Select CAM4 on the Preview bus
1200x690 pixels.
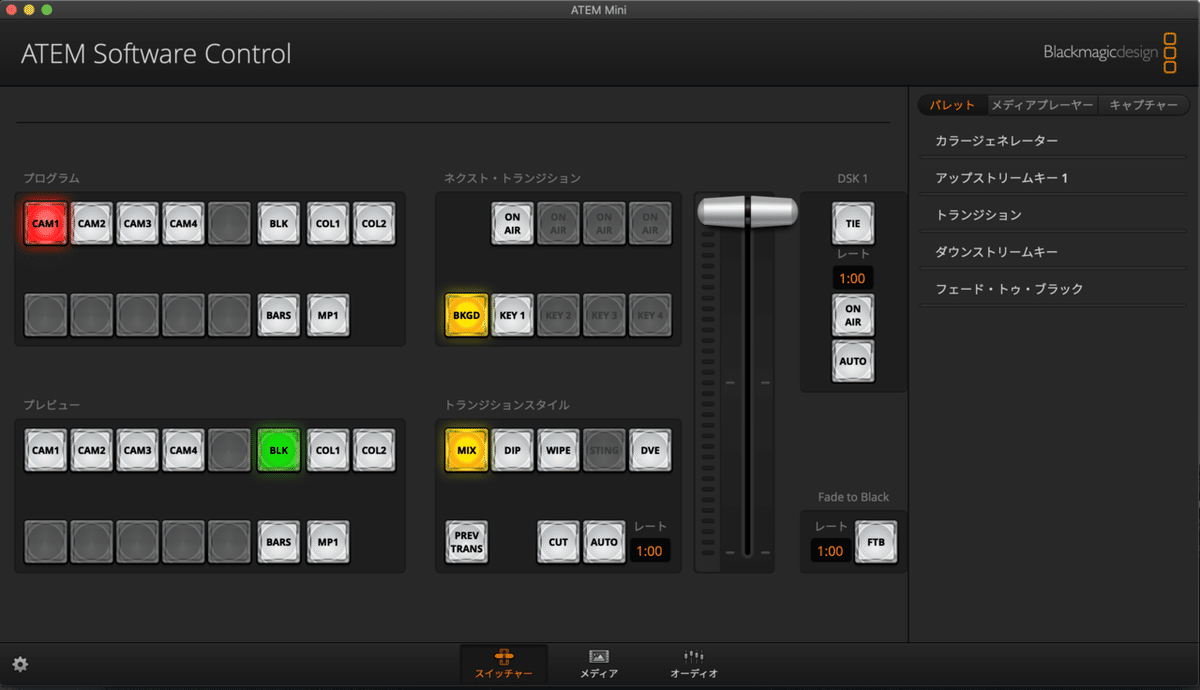(184, 450)
